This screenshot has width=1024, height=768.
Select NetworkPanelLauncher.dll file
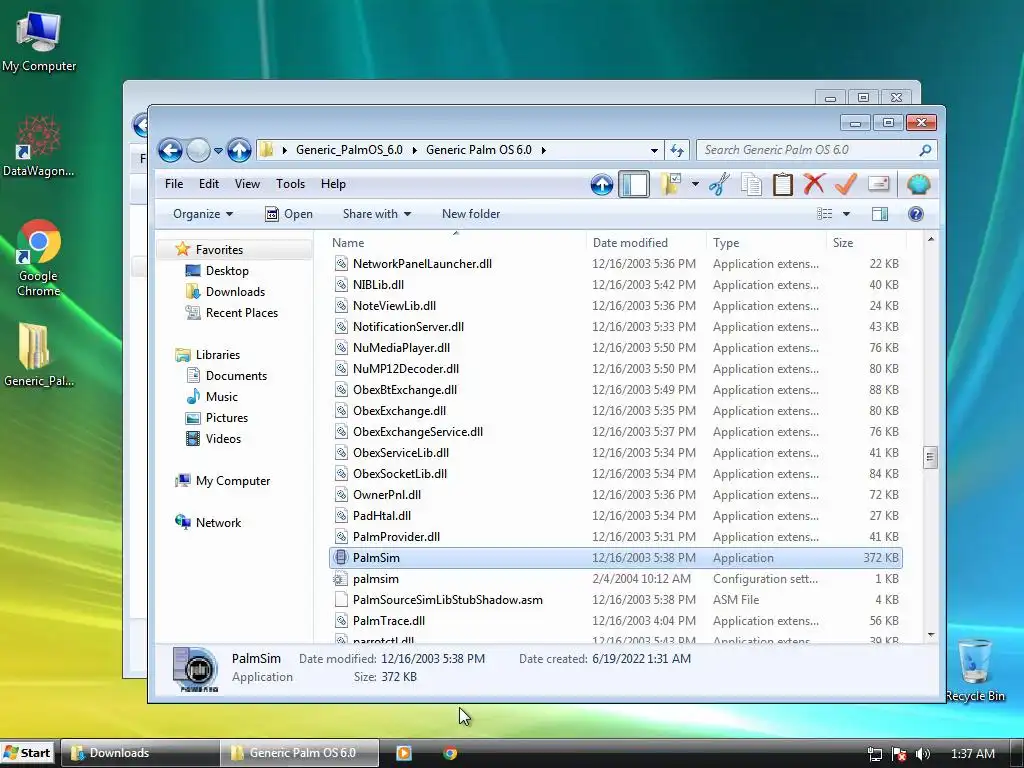tap(616, 264)
